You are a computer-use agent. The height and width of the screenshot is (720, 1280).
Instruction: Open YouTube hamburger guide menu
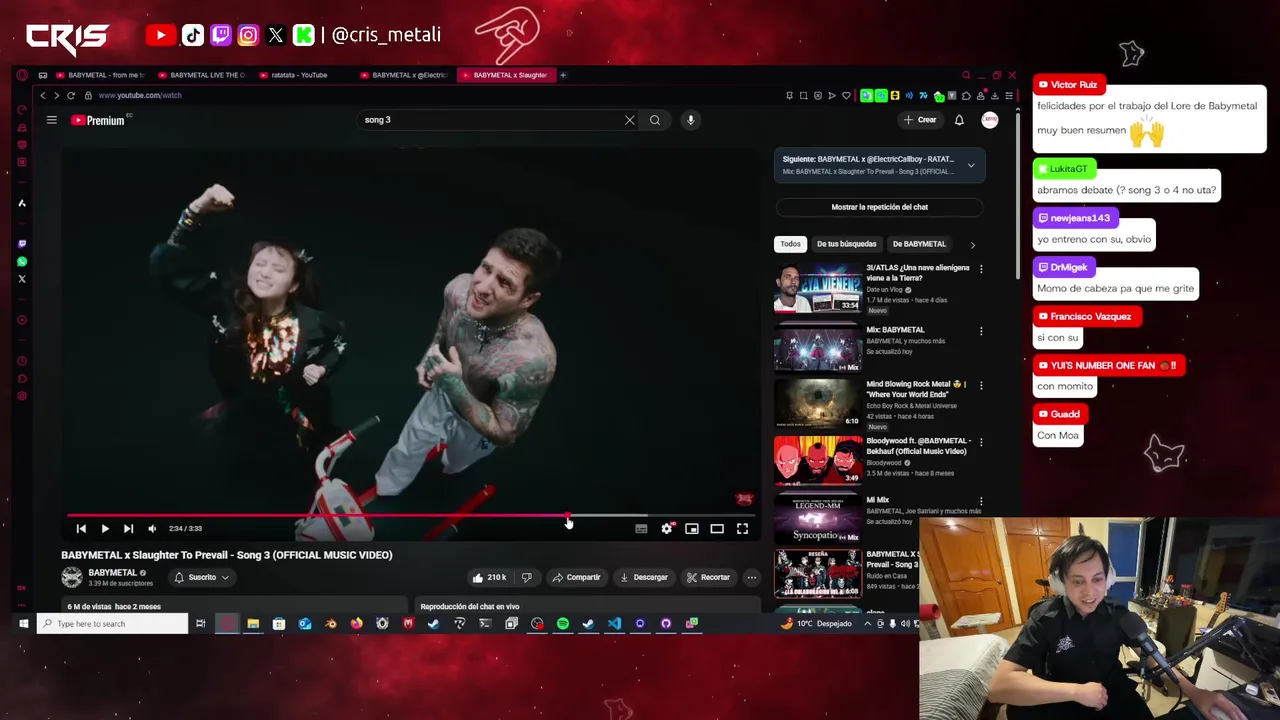pyautogui.click(x=51, y=120)
